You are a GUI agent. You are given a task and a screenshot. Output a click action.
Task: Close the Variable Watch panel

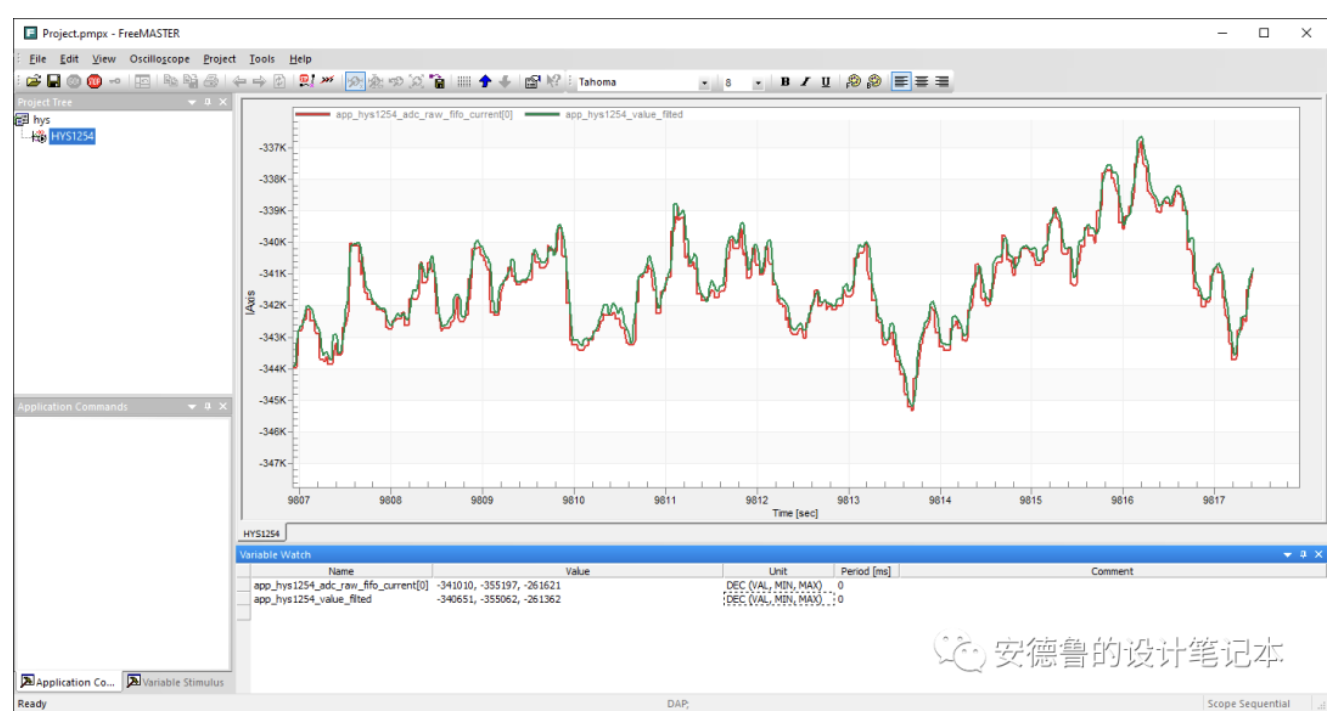[1319, 554]
